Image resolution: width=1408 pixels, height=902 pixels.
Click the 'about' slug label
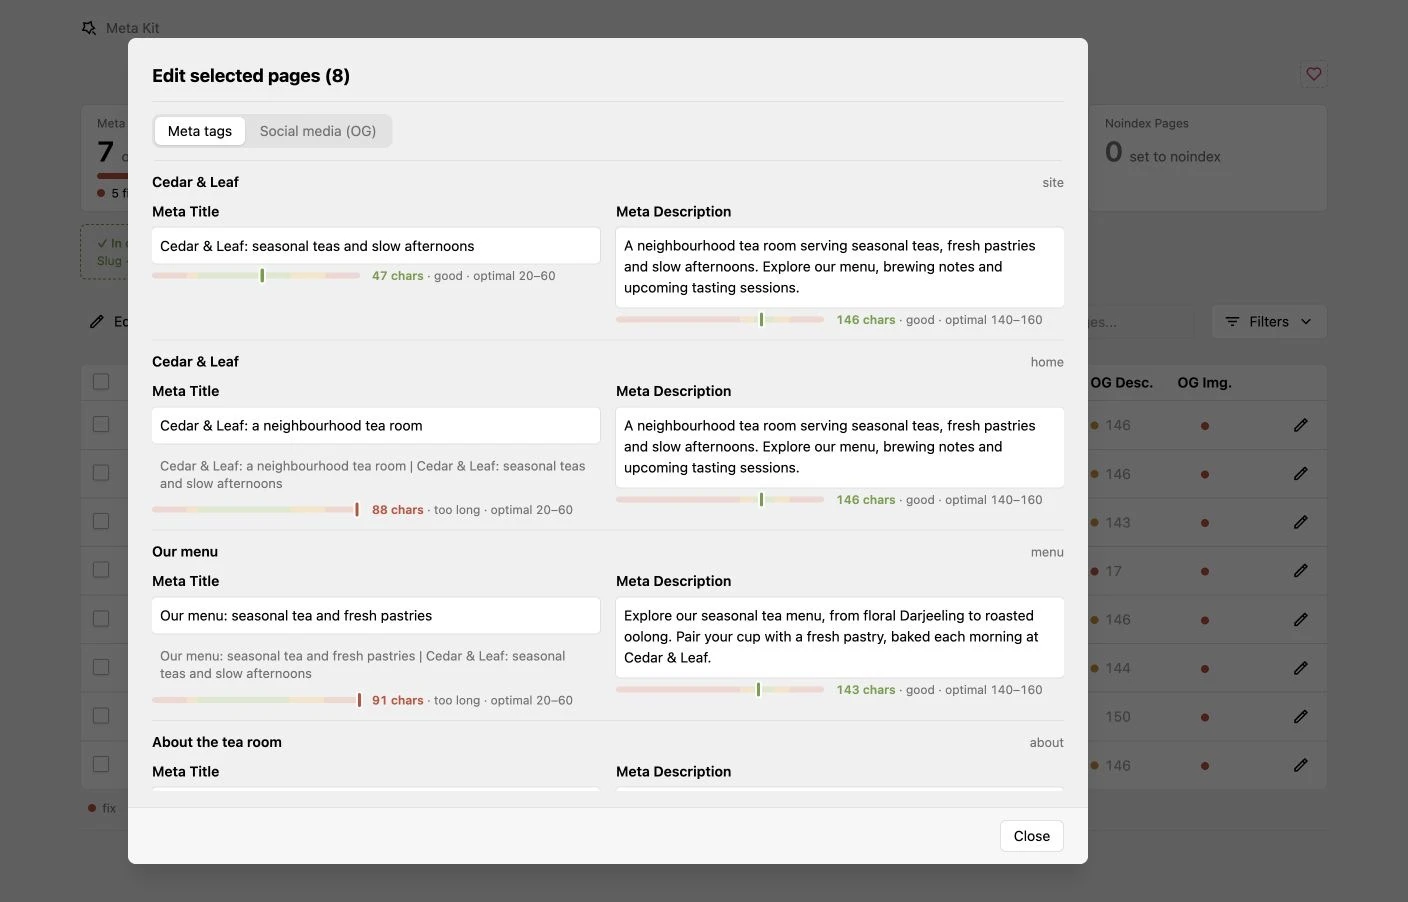pyautogui.click(x=1047, y=743)
